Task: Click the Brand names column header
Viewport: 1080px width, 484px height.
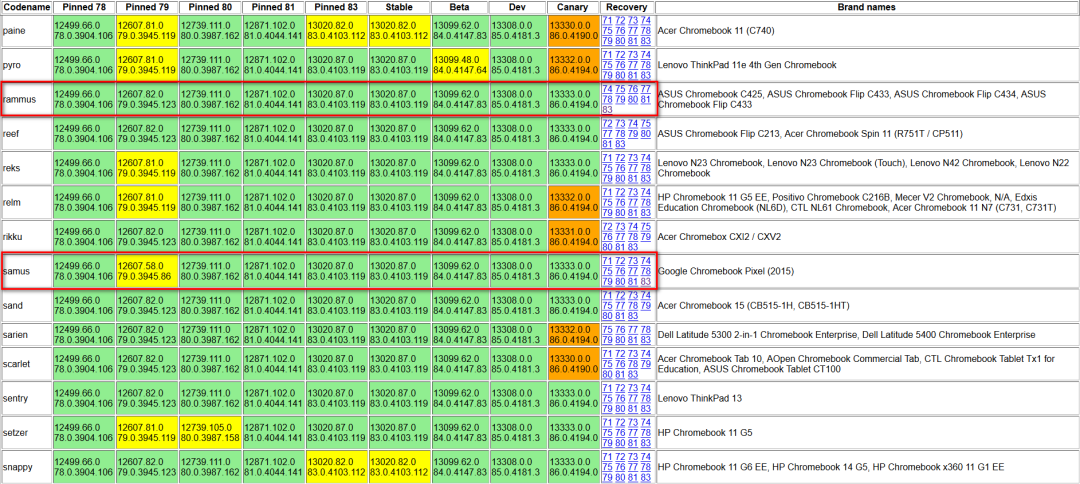Action: click(866, 7)
